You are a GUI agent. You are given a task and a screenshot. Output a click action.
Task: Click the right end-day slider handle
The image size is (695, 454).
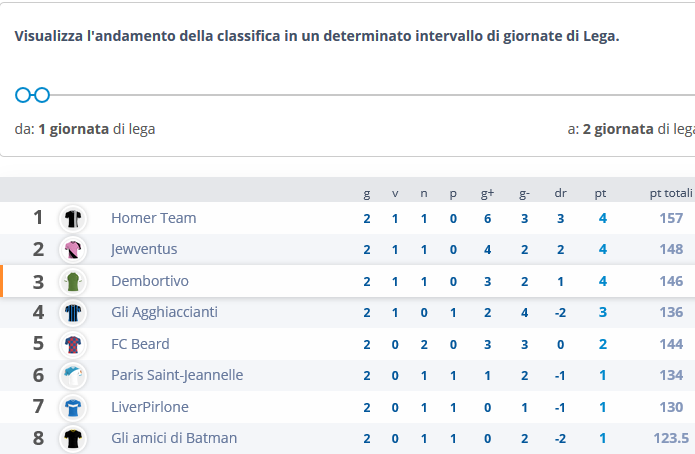tap(42, 95)
